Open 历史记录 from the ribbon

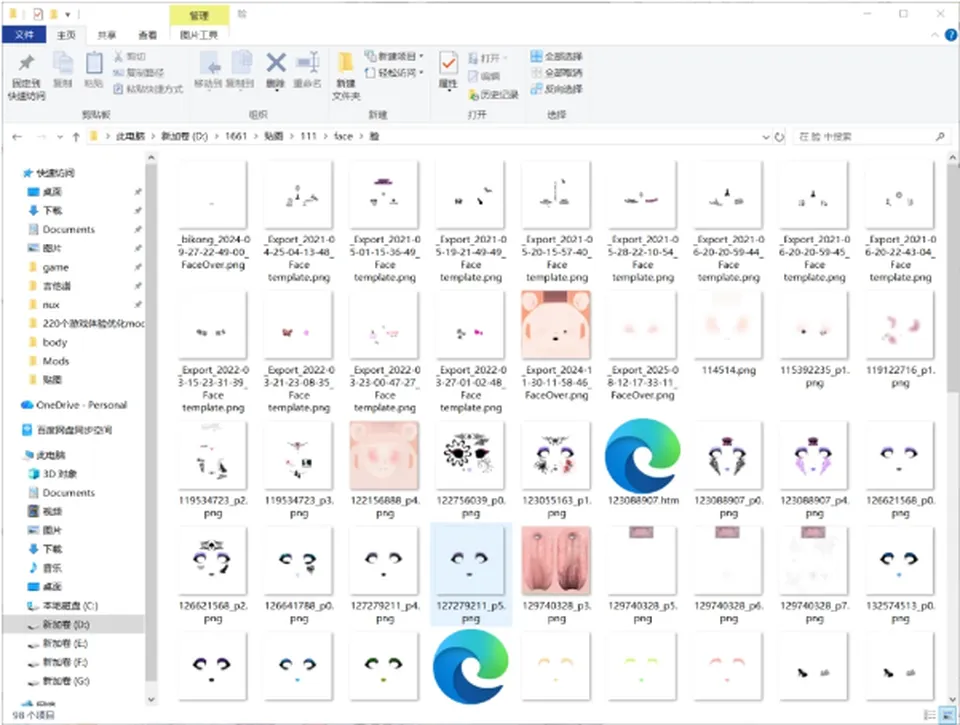pos(493,95)
